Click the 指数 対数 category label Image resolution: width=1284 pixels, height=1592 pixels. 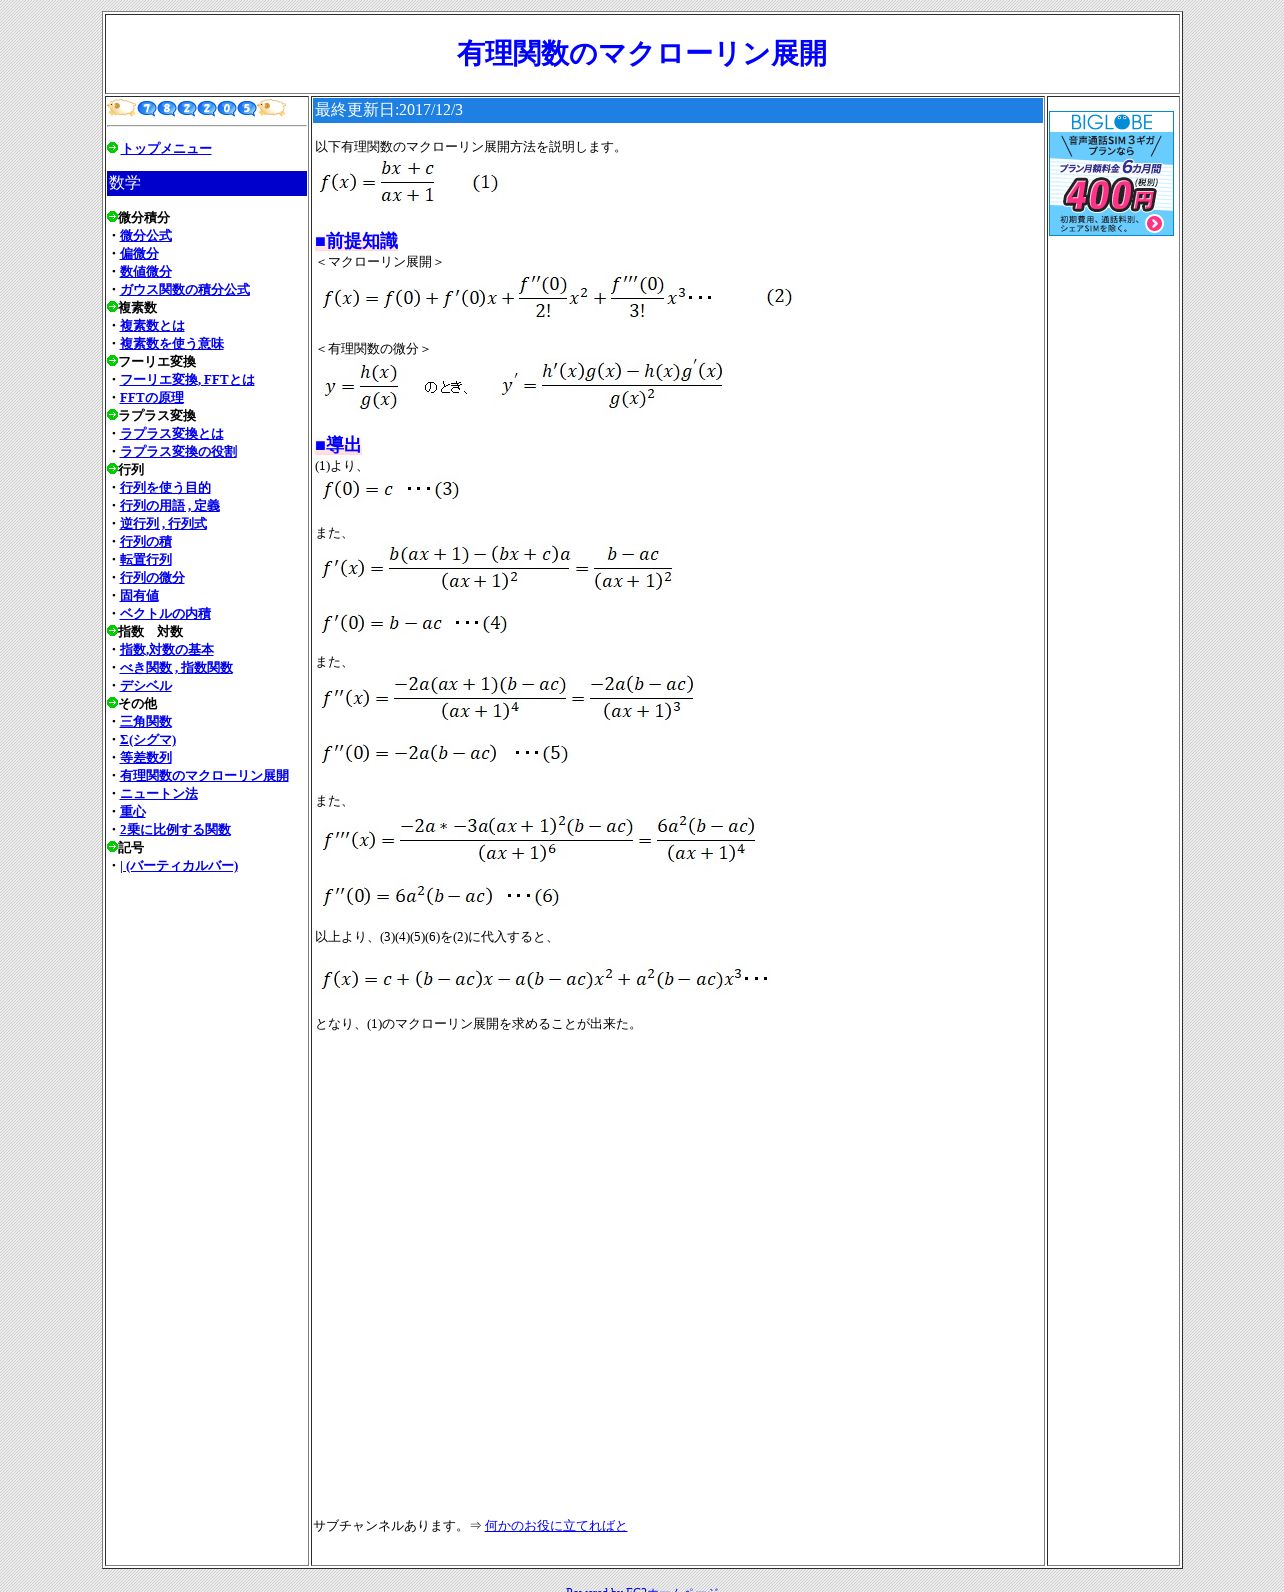coord(151,631)
